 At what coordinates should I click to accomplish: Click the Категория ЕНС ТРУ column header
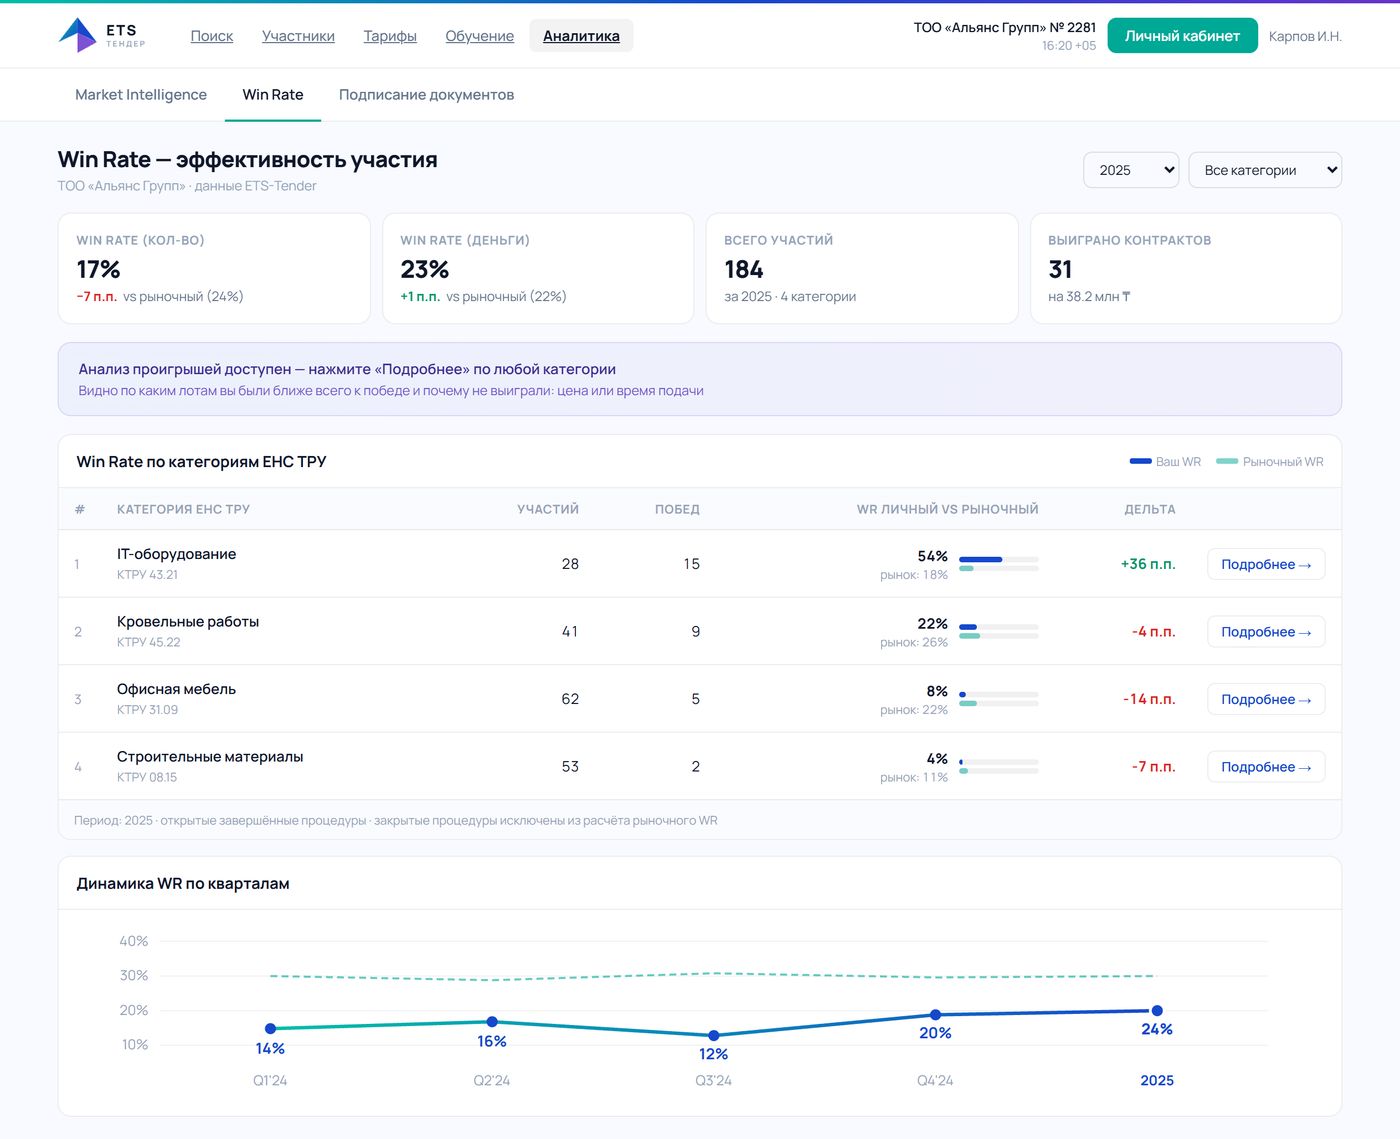tap(183, 509)
